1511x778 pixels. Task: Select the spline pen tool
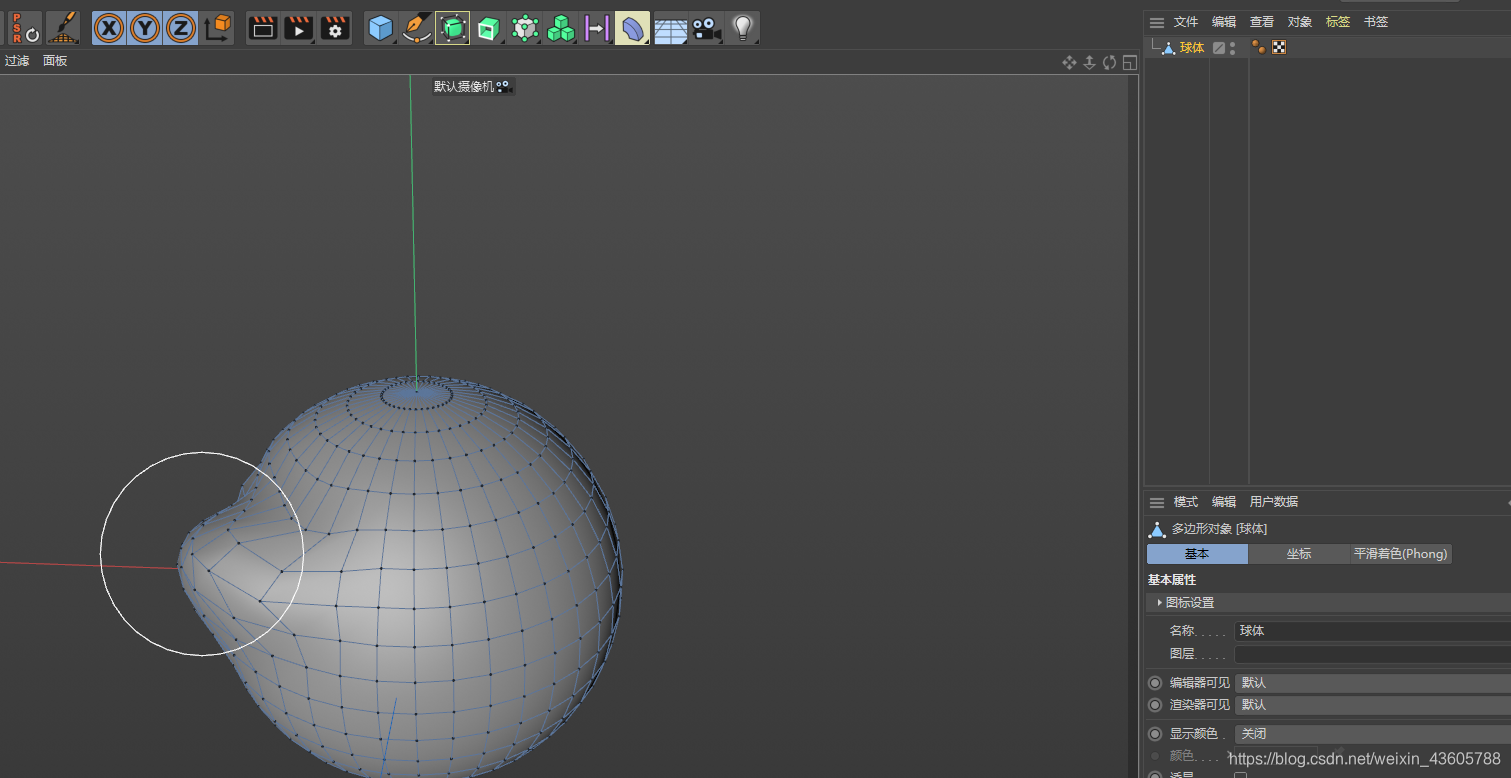pos(417,28)
